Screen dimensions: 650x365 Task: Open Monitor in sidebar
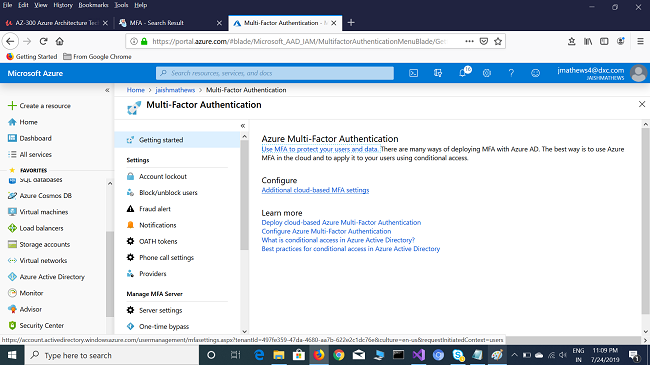pyautogui.click(x=31, y=293)
